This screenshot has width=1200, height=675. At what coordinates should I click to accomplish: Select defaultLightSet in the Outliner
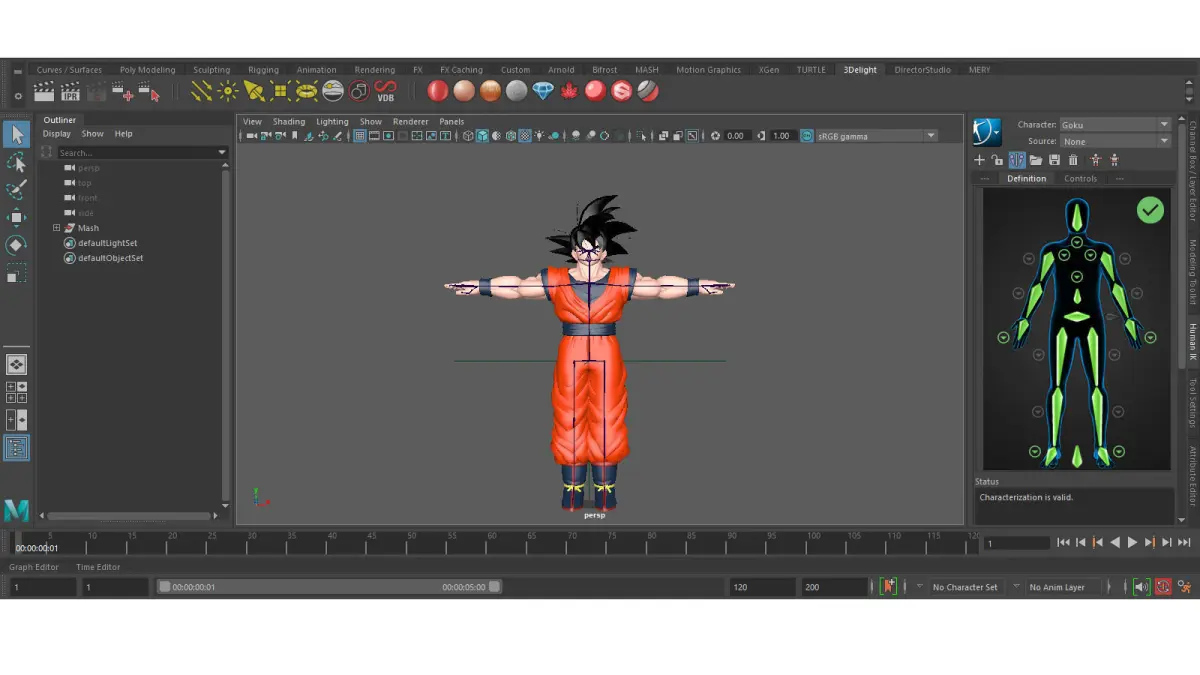(107, 243)
